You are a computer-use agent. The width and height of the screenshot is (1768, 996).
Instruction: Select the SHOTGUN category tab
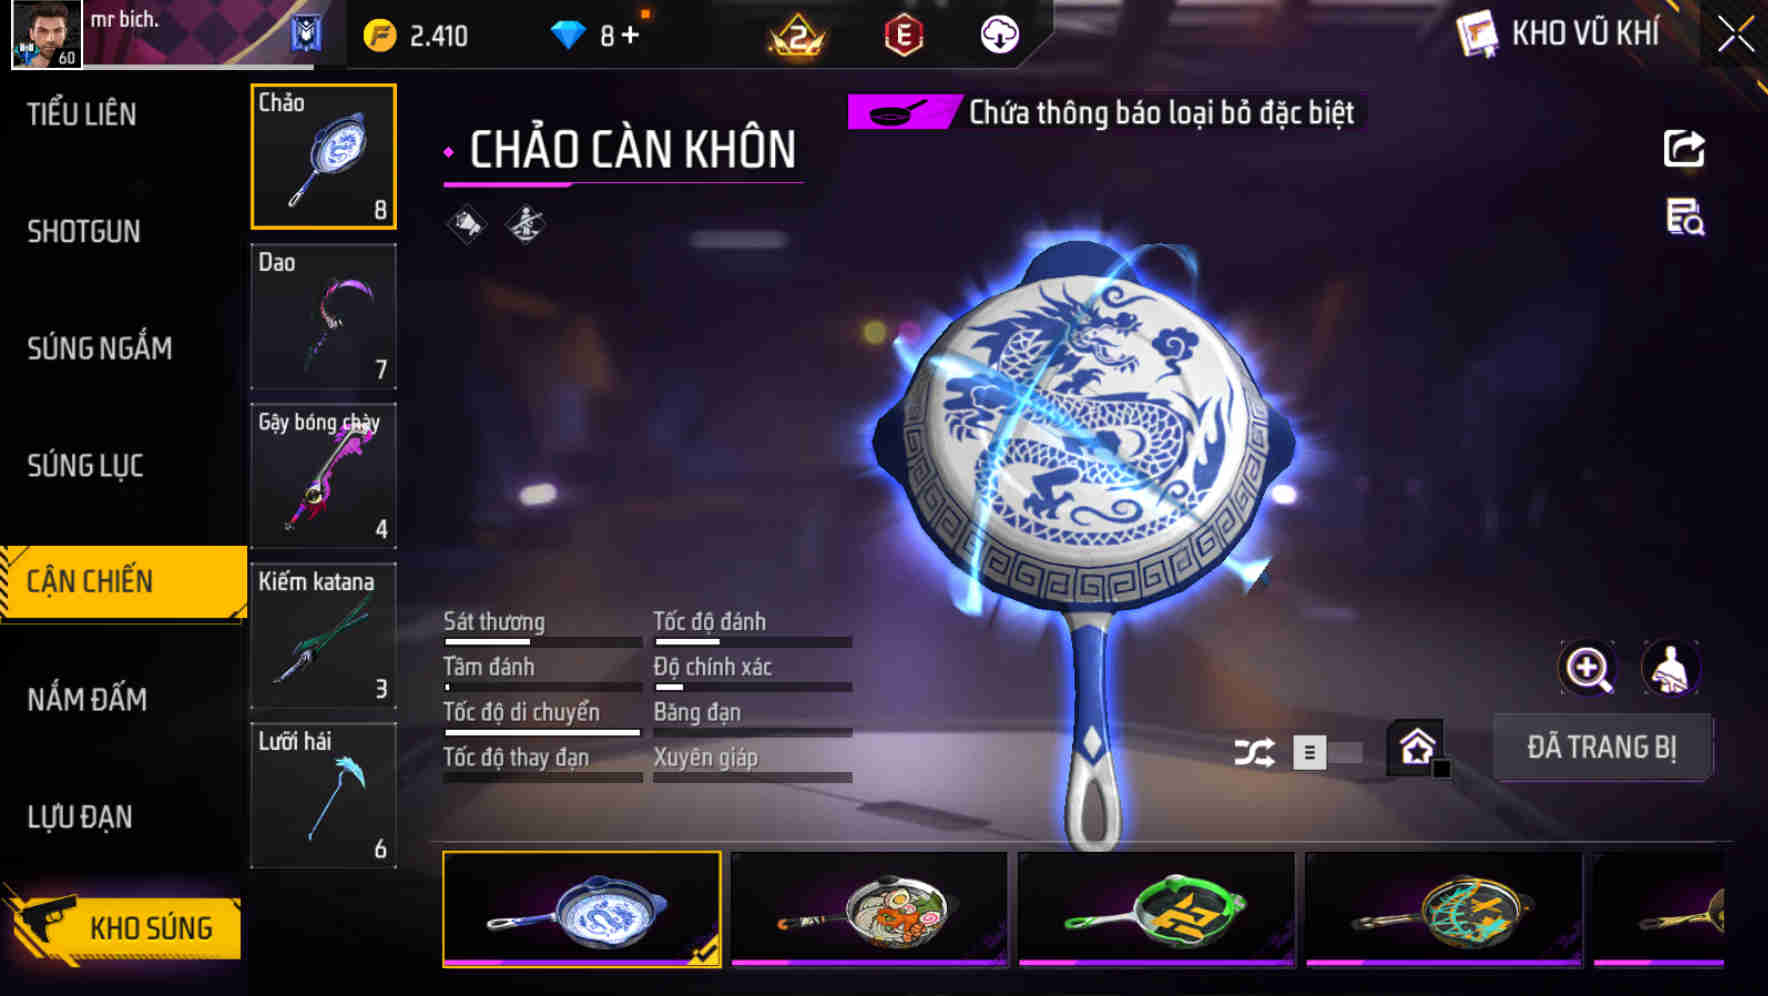coord(84,231)
